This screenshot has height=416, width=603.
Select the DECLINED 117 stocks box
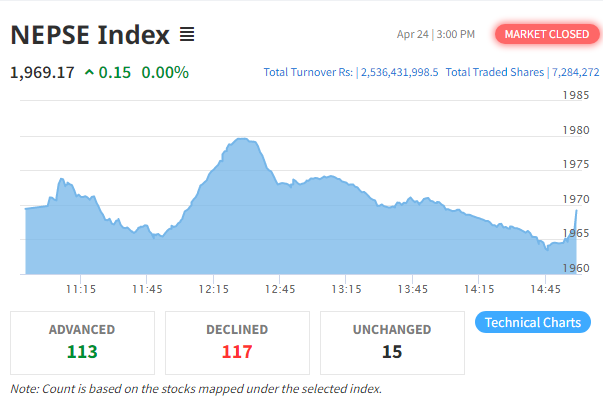(x=237, y=343)
